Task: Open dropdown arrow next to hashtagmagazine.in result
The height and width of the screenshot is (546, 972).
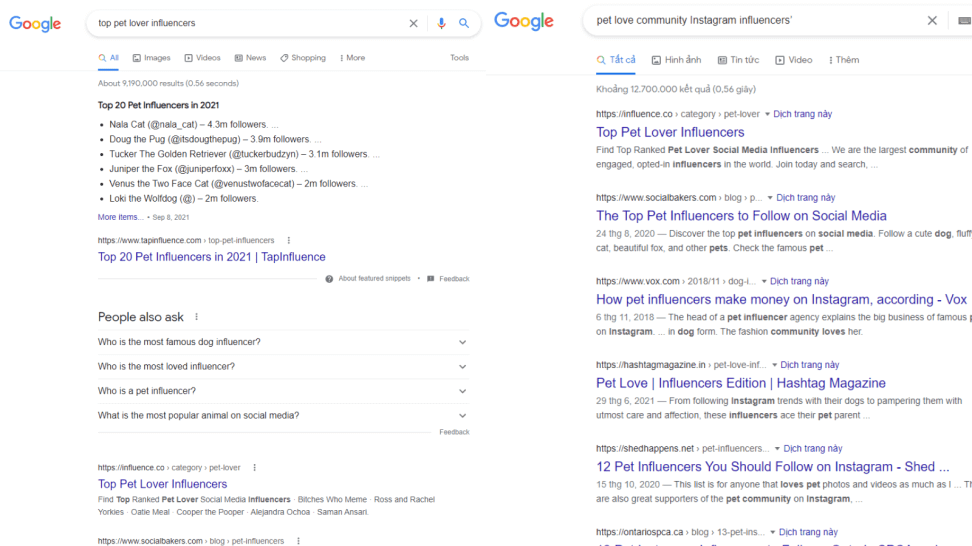Action: point(774,365)
